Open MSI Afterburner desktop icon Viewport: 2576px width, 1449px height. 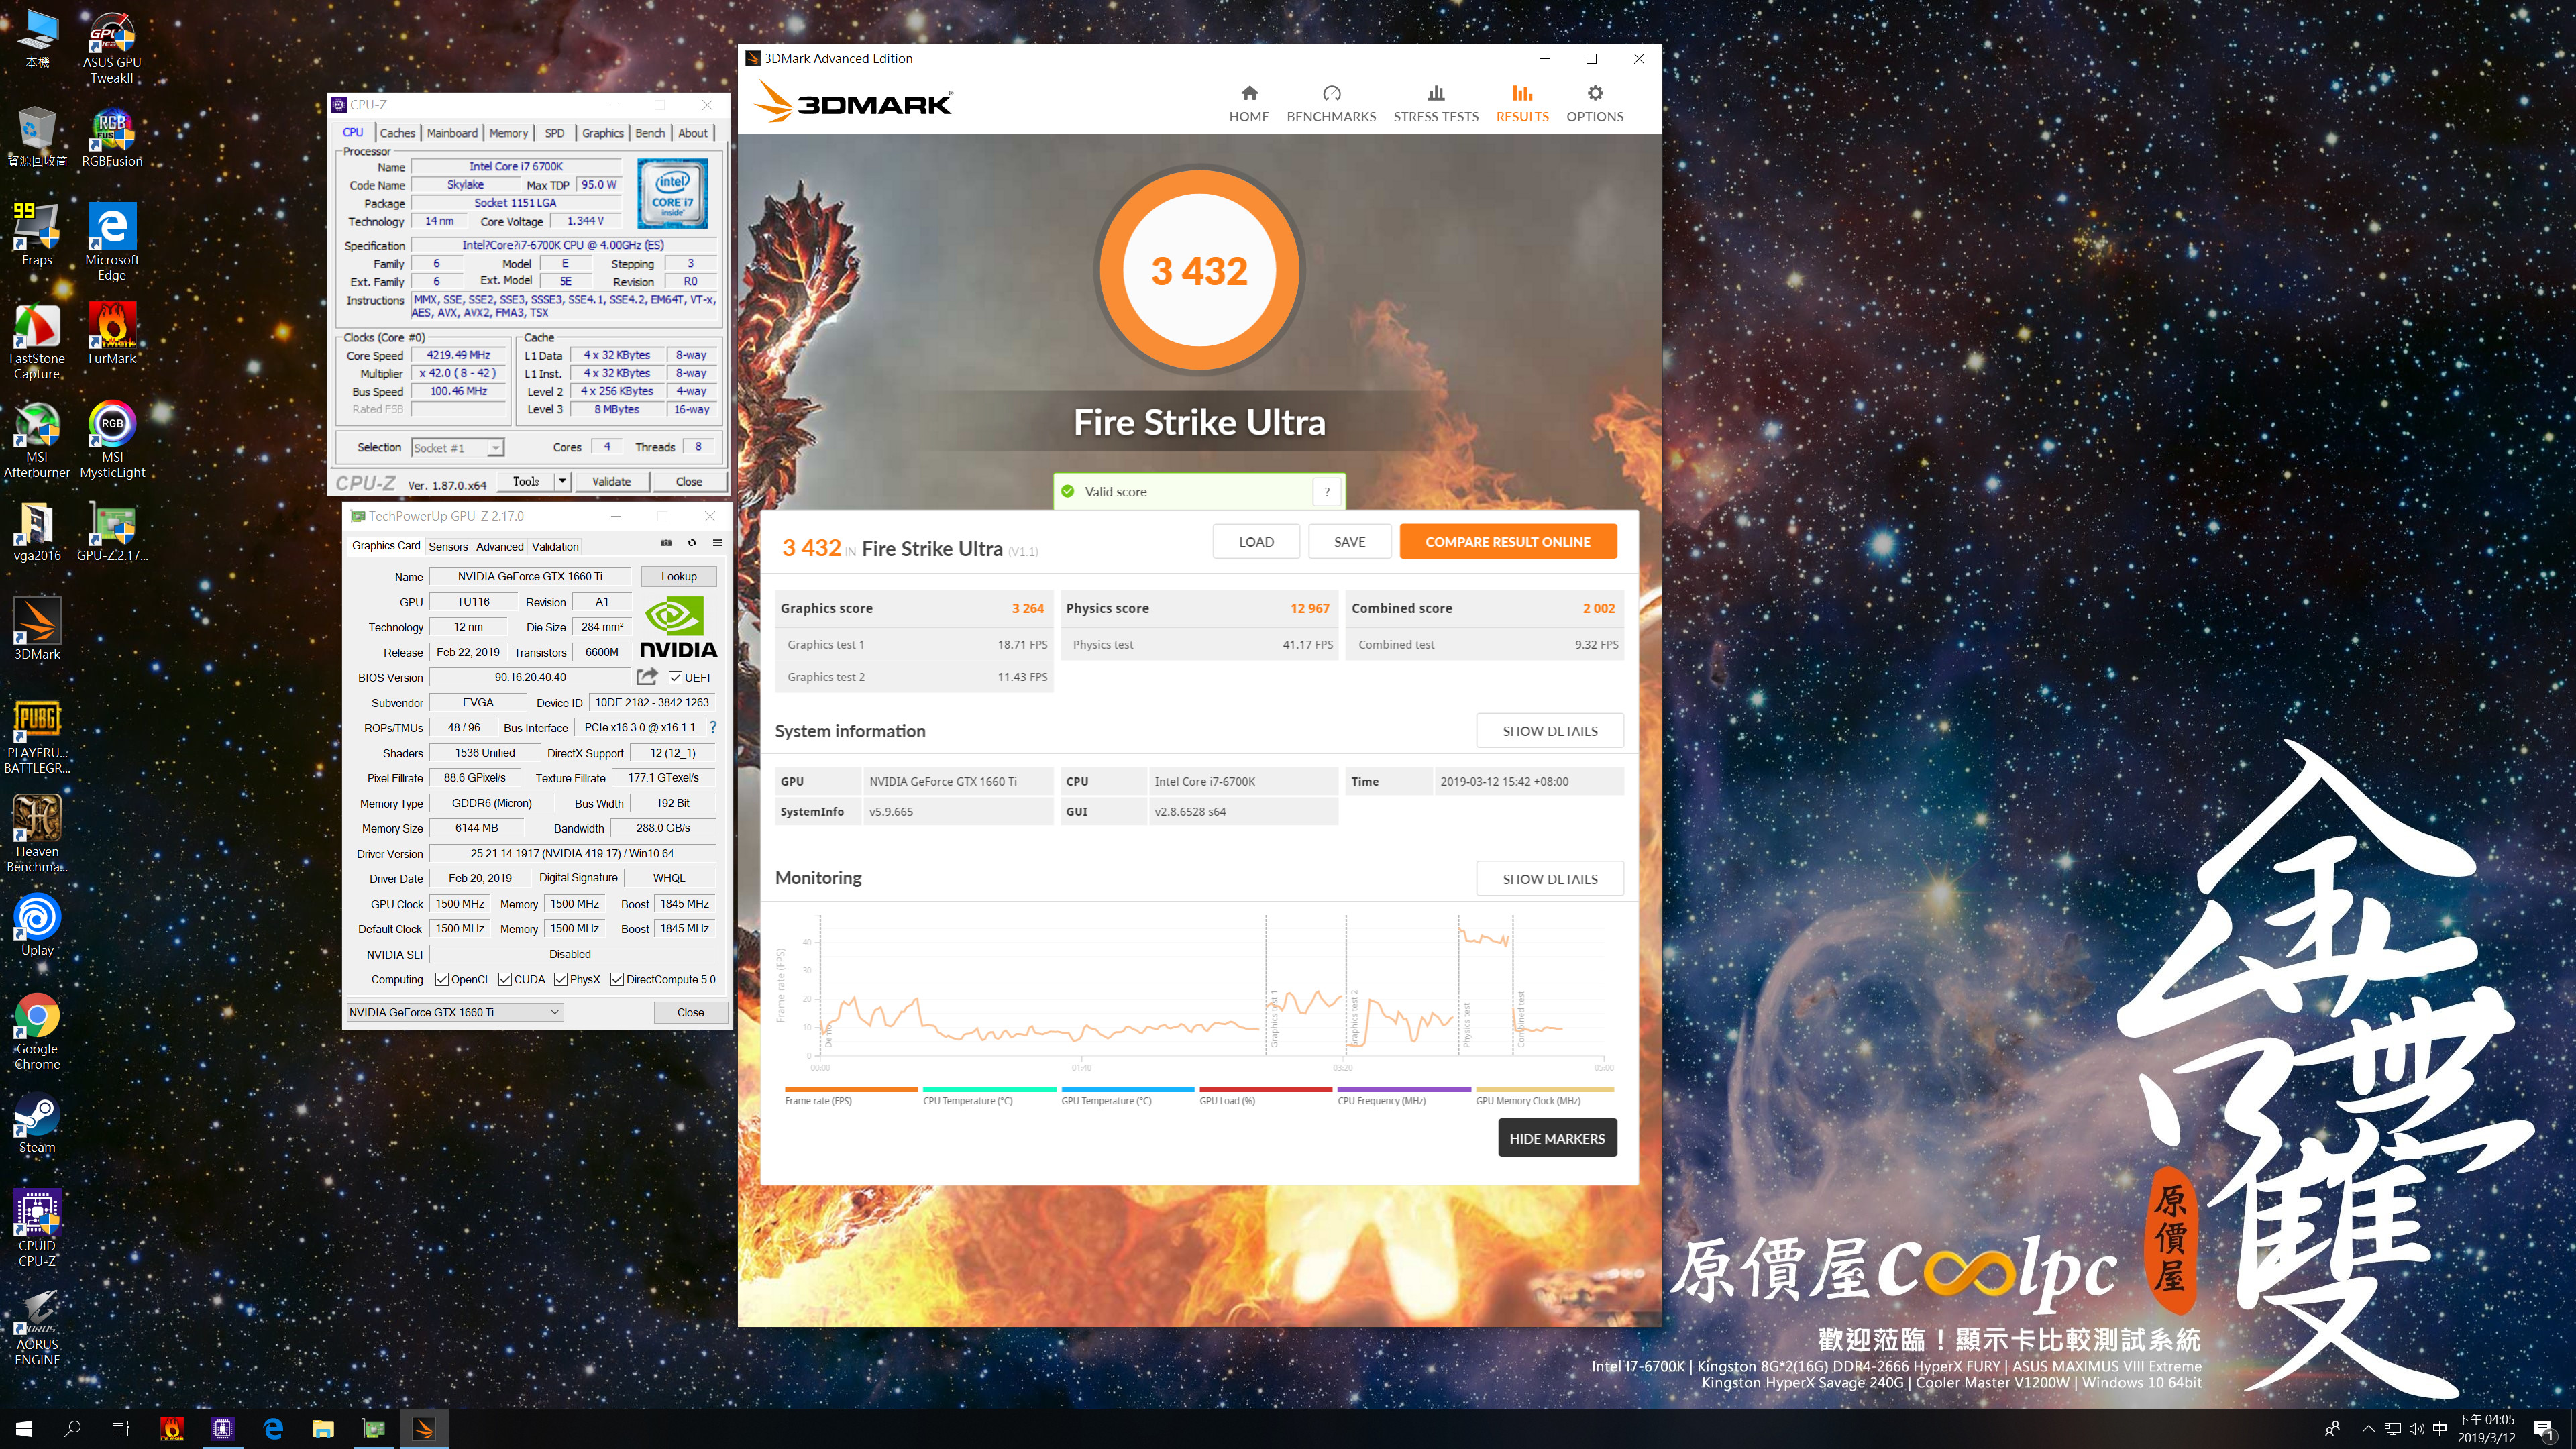pyautogui.click(x=37, y=440)
